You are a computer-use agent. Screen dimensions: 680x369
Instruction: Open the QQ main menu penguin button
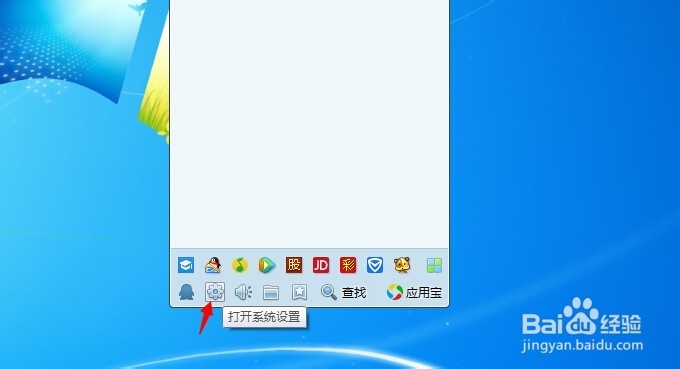(x=186, y=292)
